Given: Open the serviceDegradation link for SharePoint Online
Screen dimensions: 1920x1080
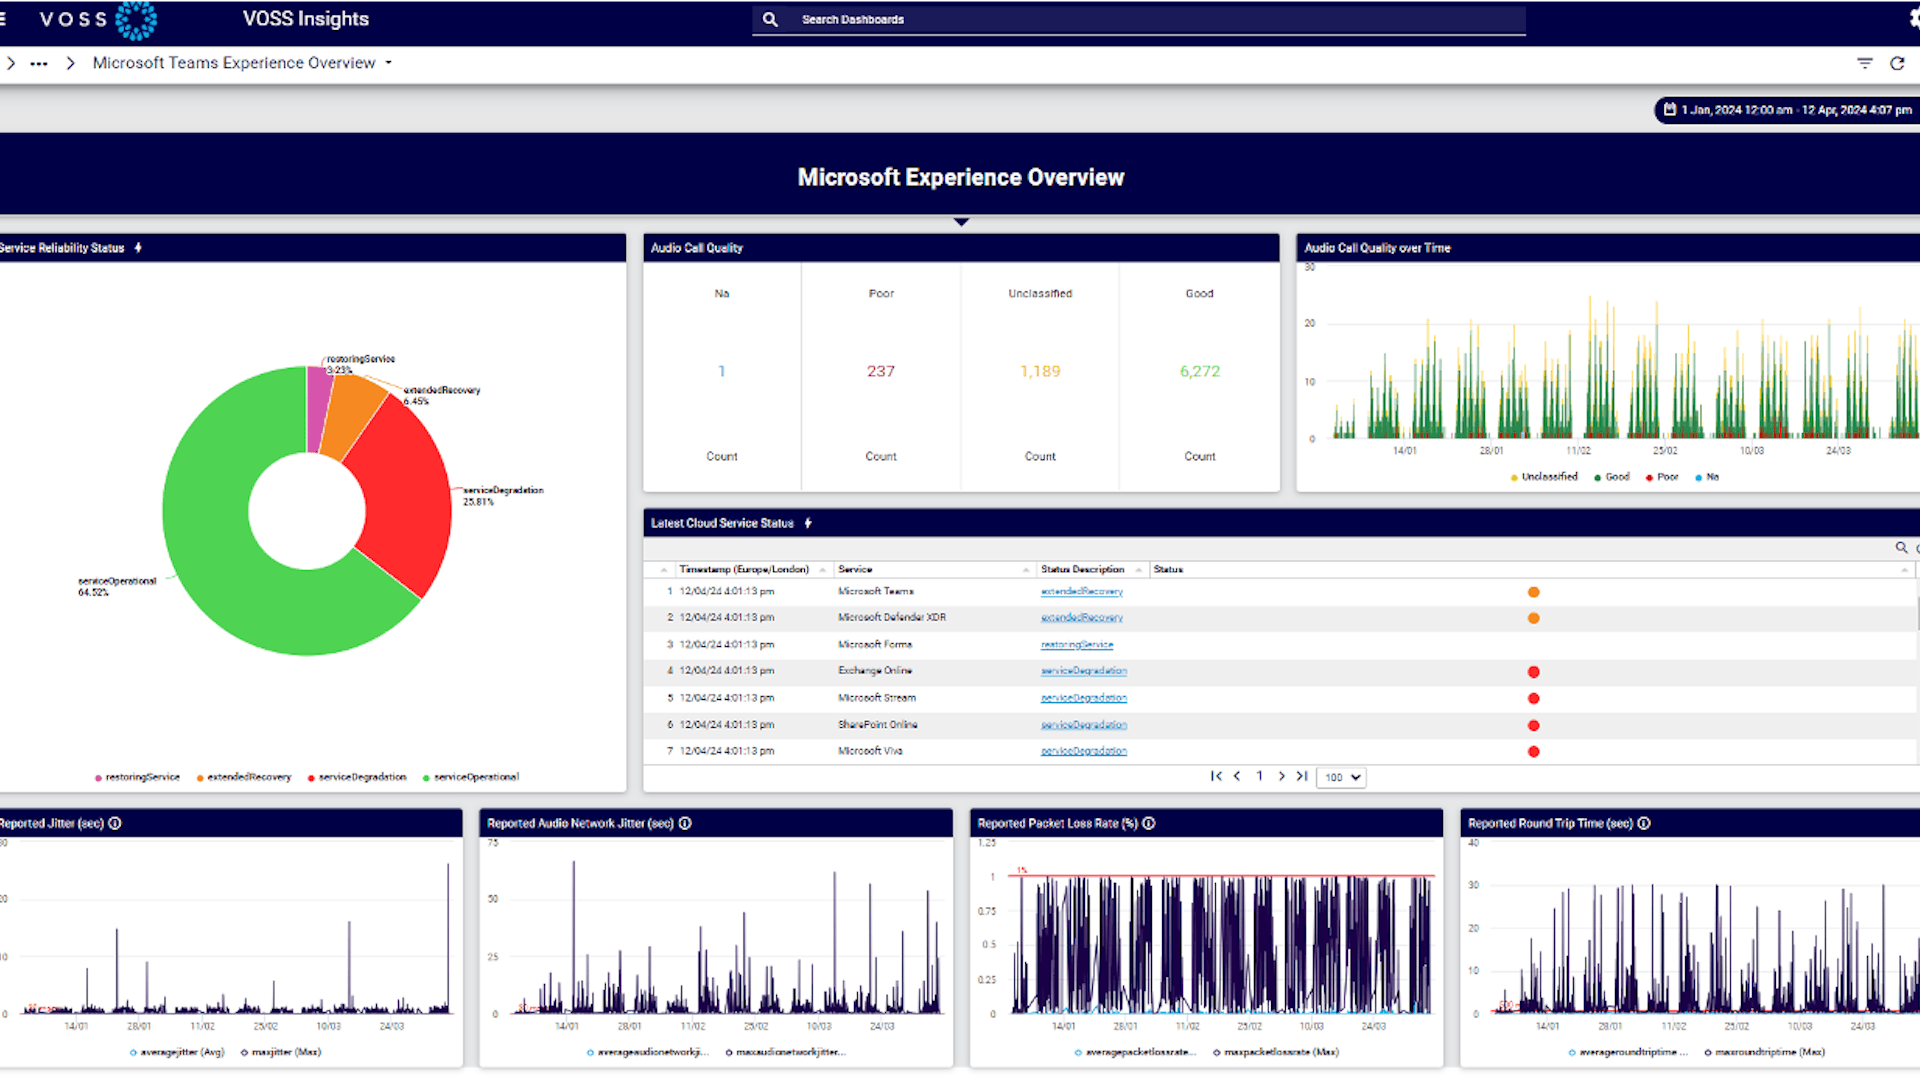Looking at the screenshot, I should [1083, 725].
